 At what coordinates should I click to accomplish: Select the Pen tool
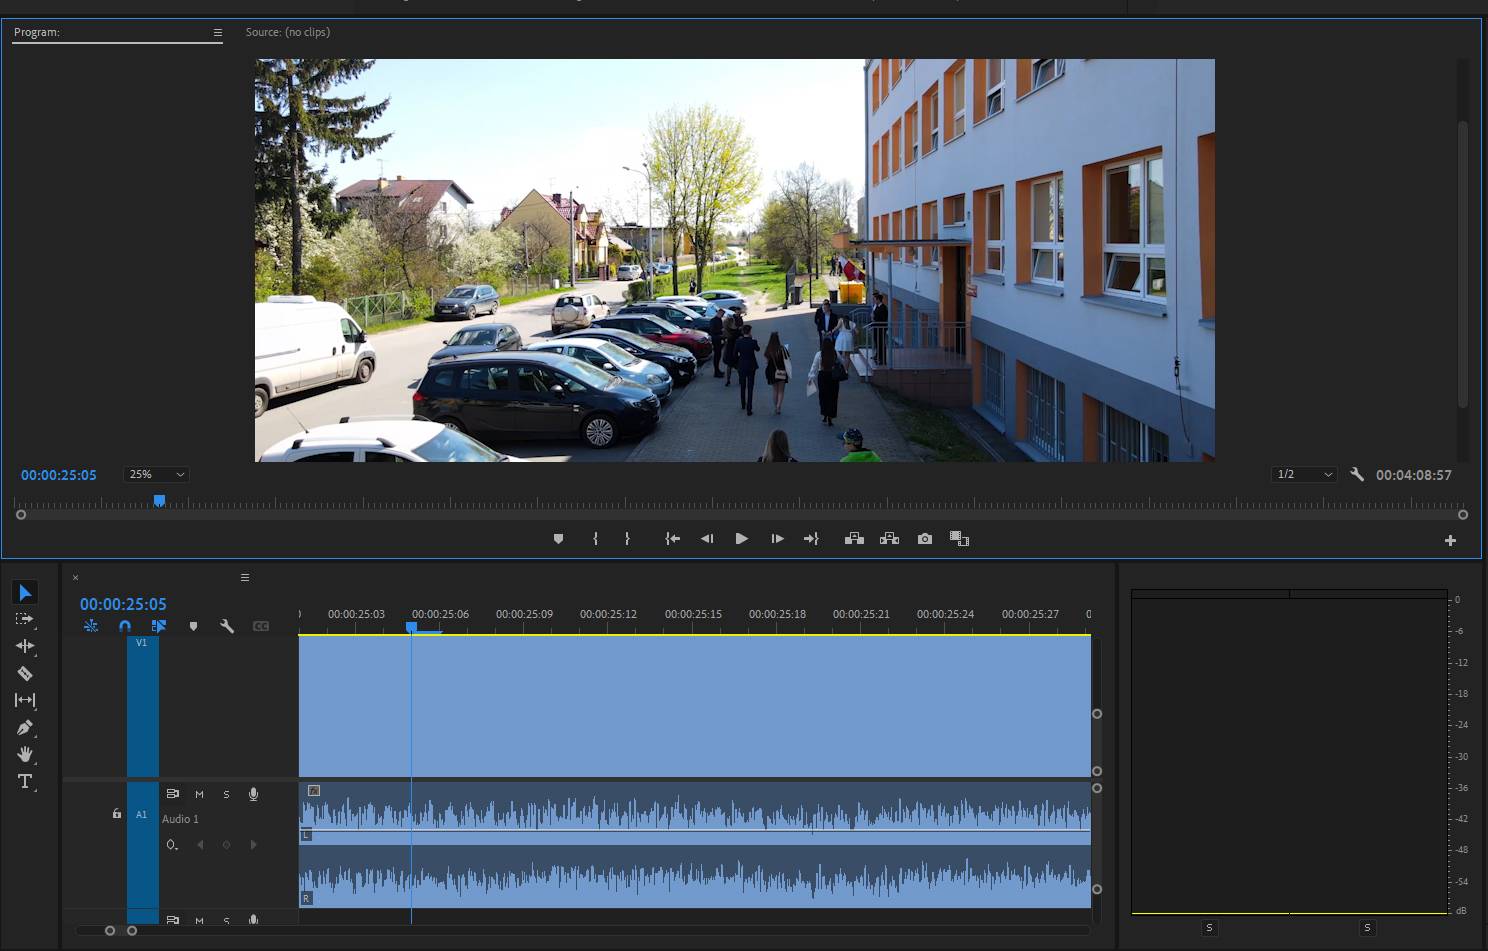pos(25,727)
